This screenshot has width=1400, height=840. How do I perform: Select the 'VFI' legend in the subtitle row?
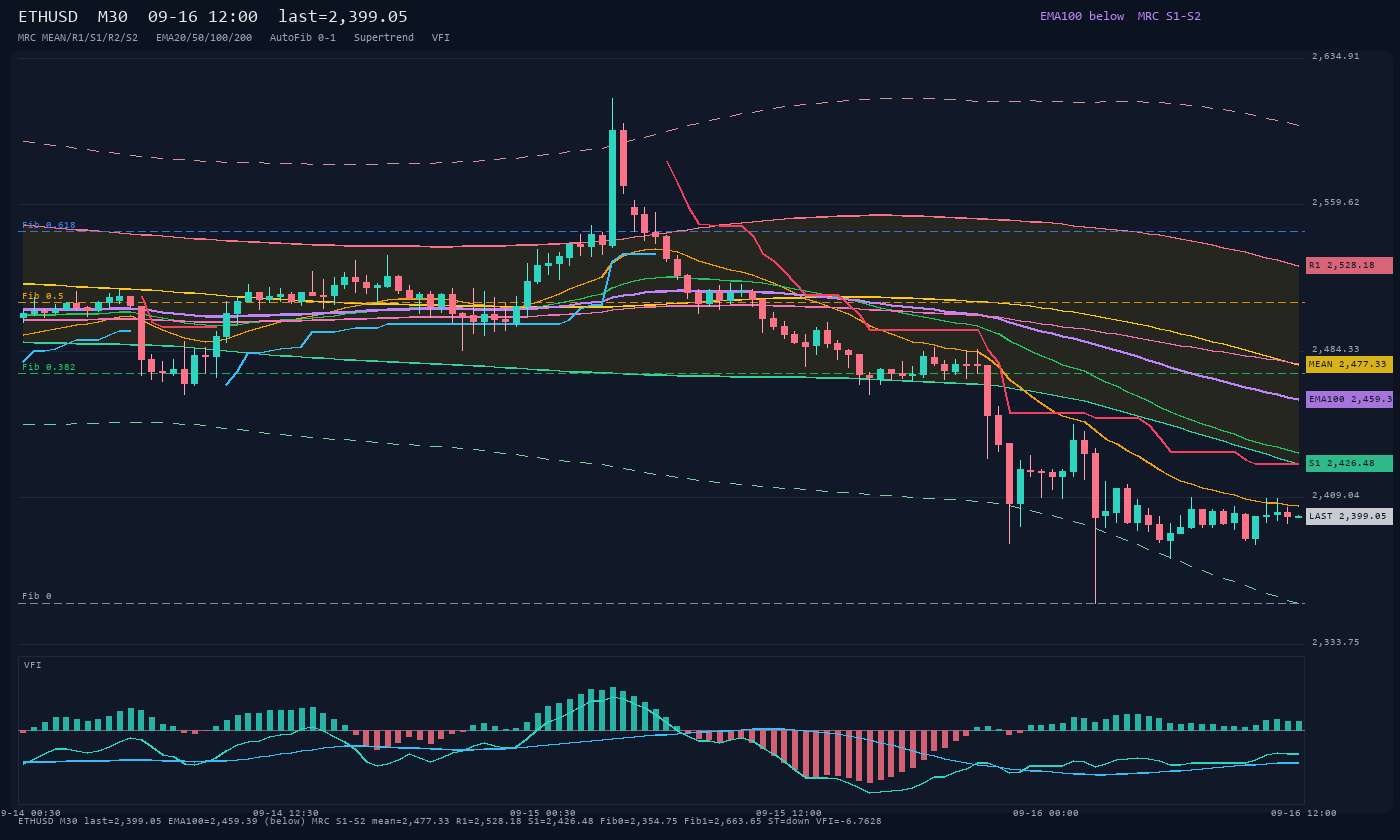pyautogui.click(x=441, y=38)
